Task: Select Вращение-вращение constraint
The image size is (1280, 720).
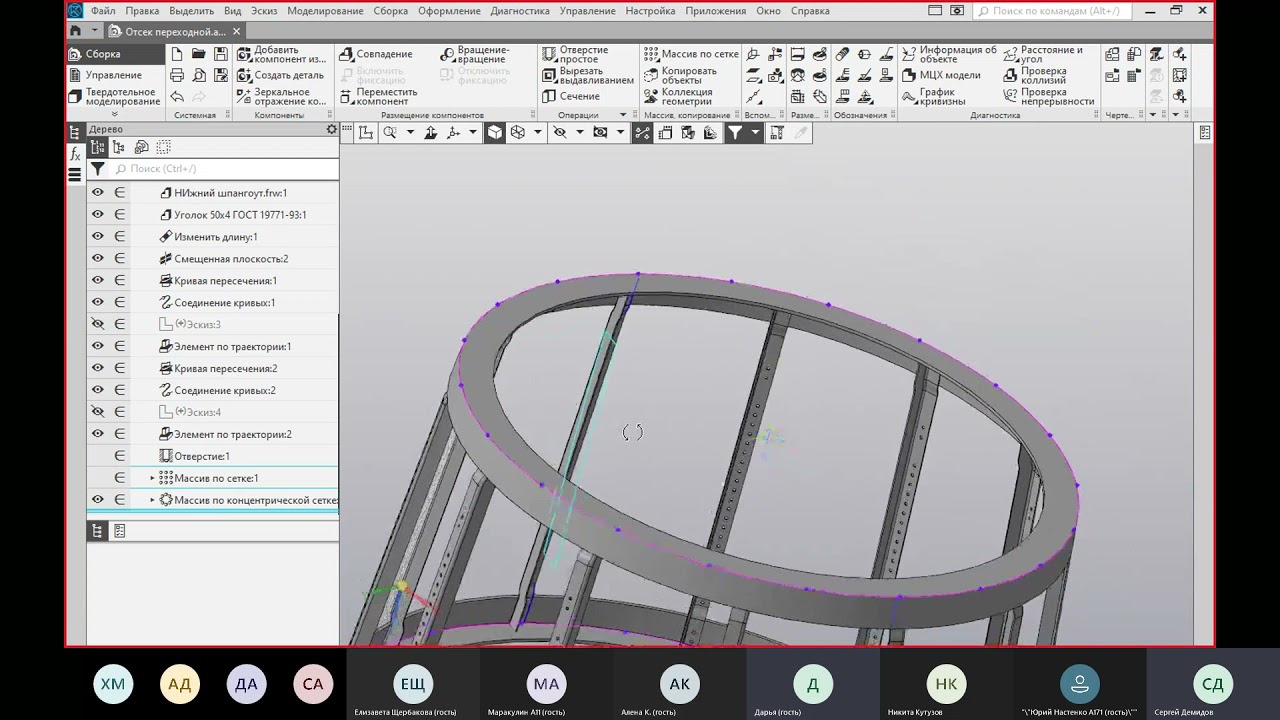Action: 474,54
